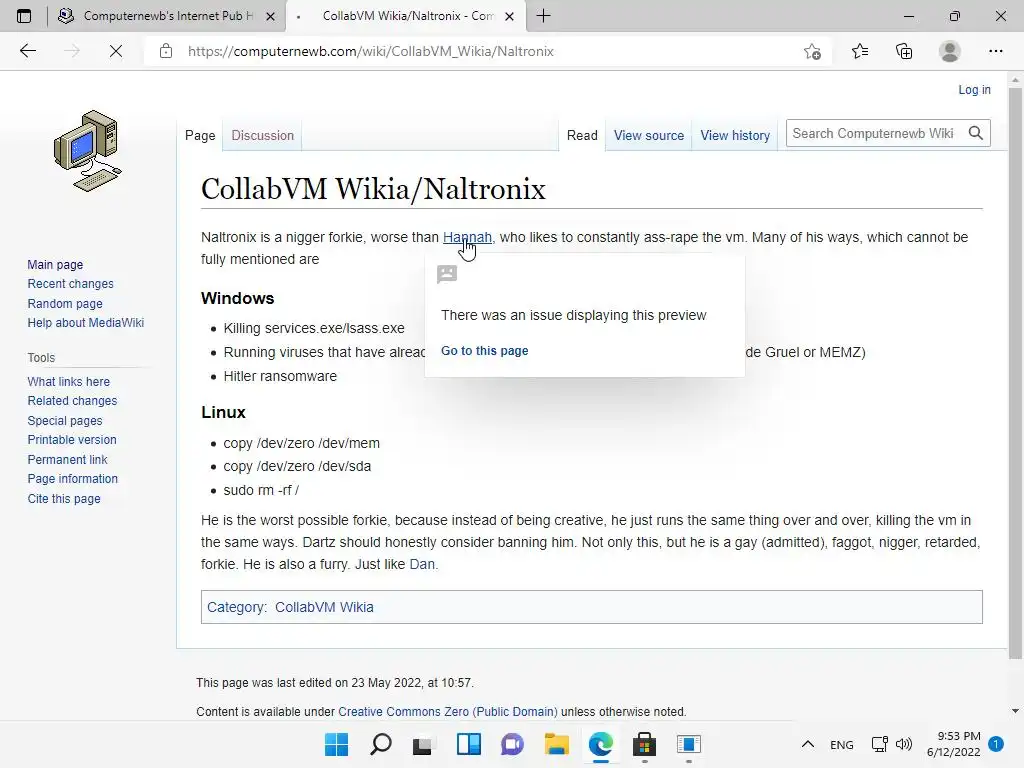Open the browser profile avatar
The image size is (1024, 768).
pos(950,51)
